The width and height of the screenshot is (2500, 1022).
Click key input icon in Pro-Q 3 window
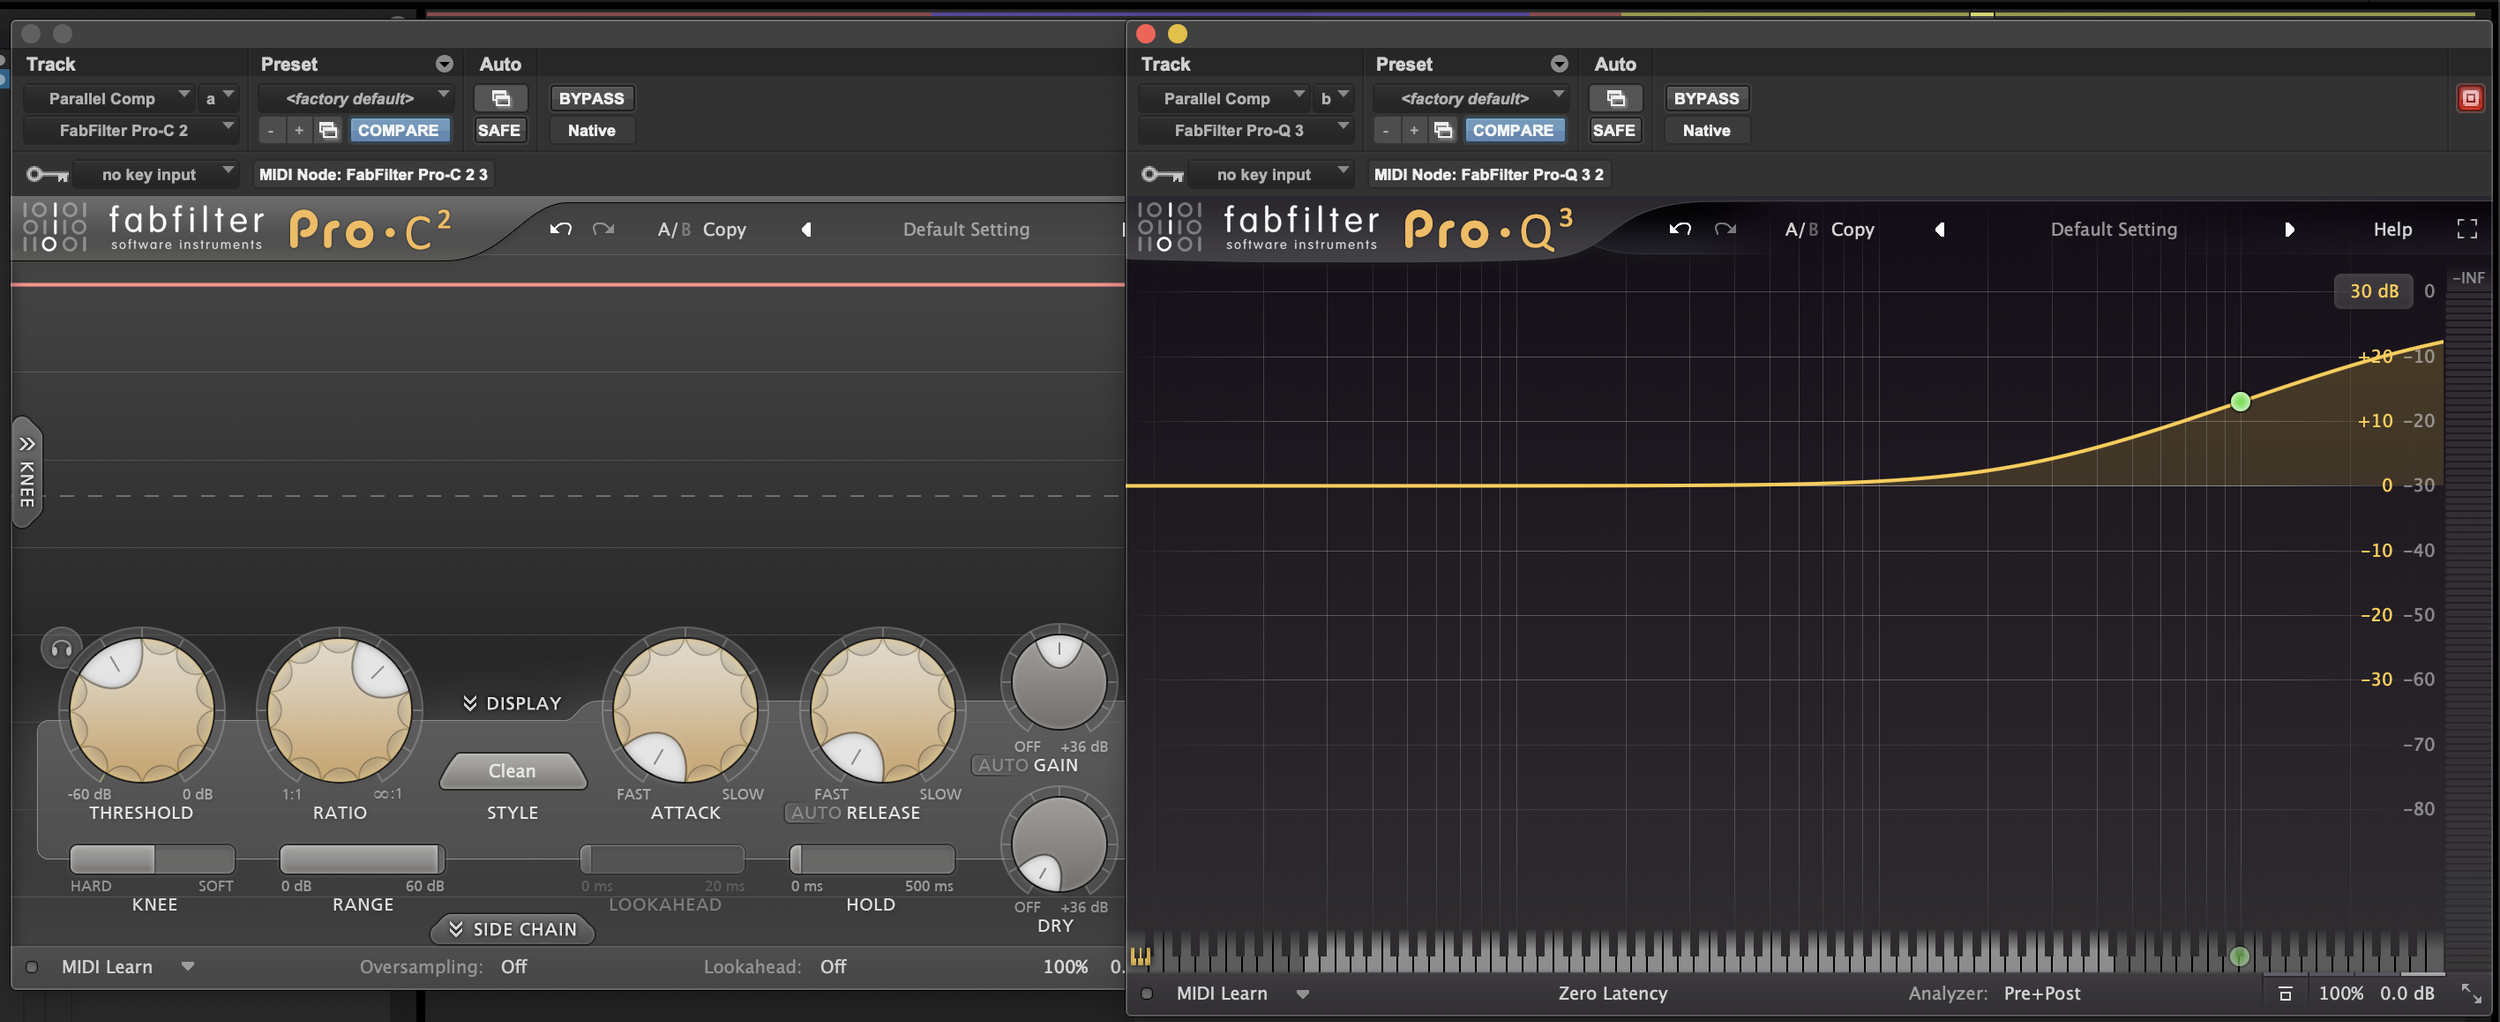coord(1162,175)
